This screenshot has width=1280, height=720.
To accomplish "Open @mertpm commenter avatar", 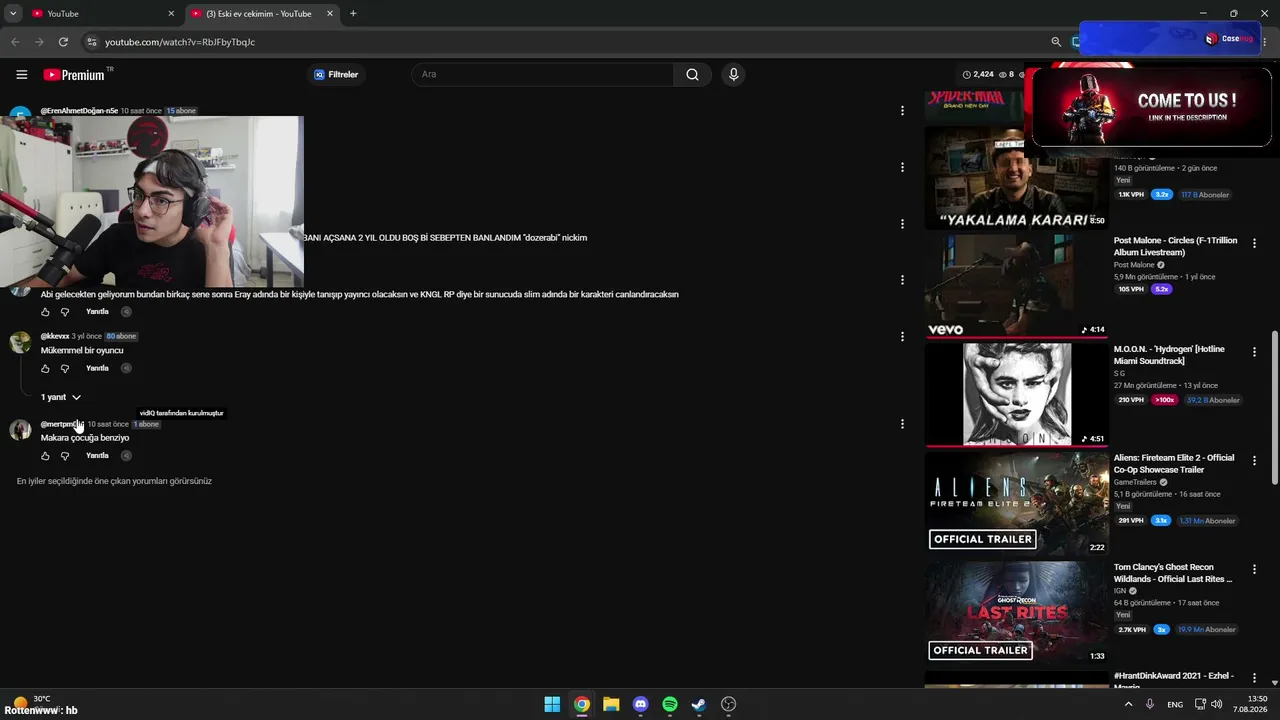I will click(20, 430).
